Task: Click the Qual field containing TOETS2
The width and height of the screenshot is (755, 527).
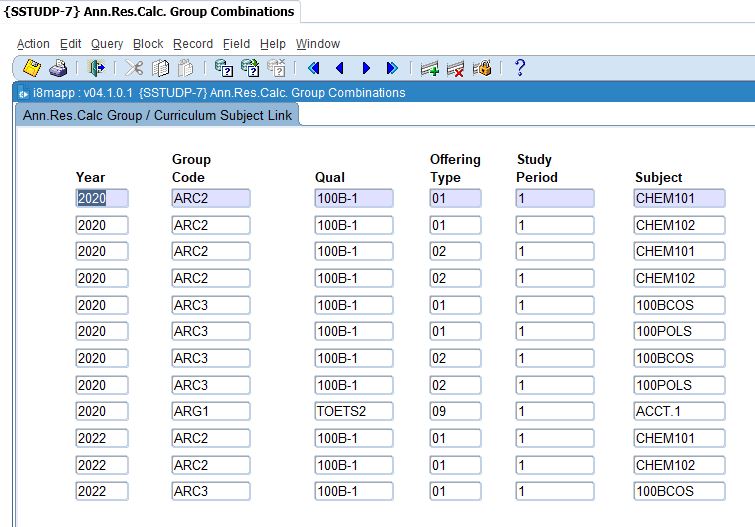Action: tap(354, 411)
